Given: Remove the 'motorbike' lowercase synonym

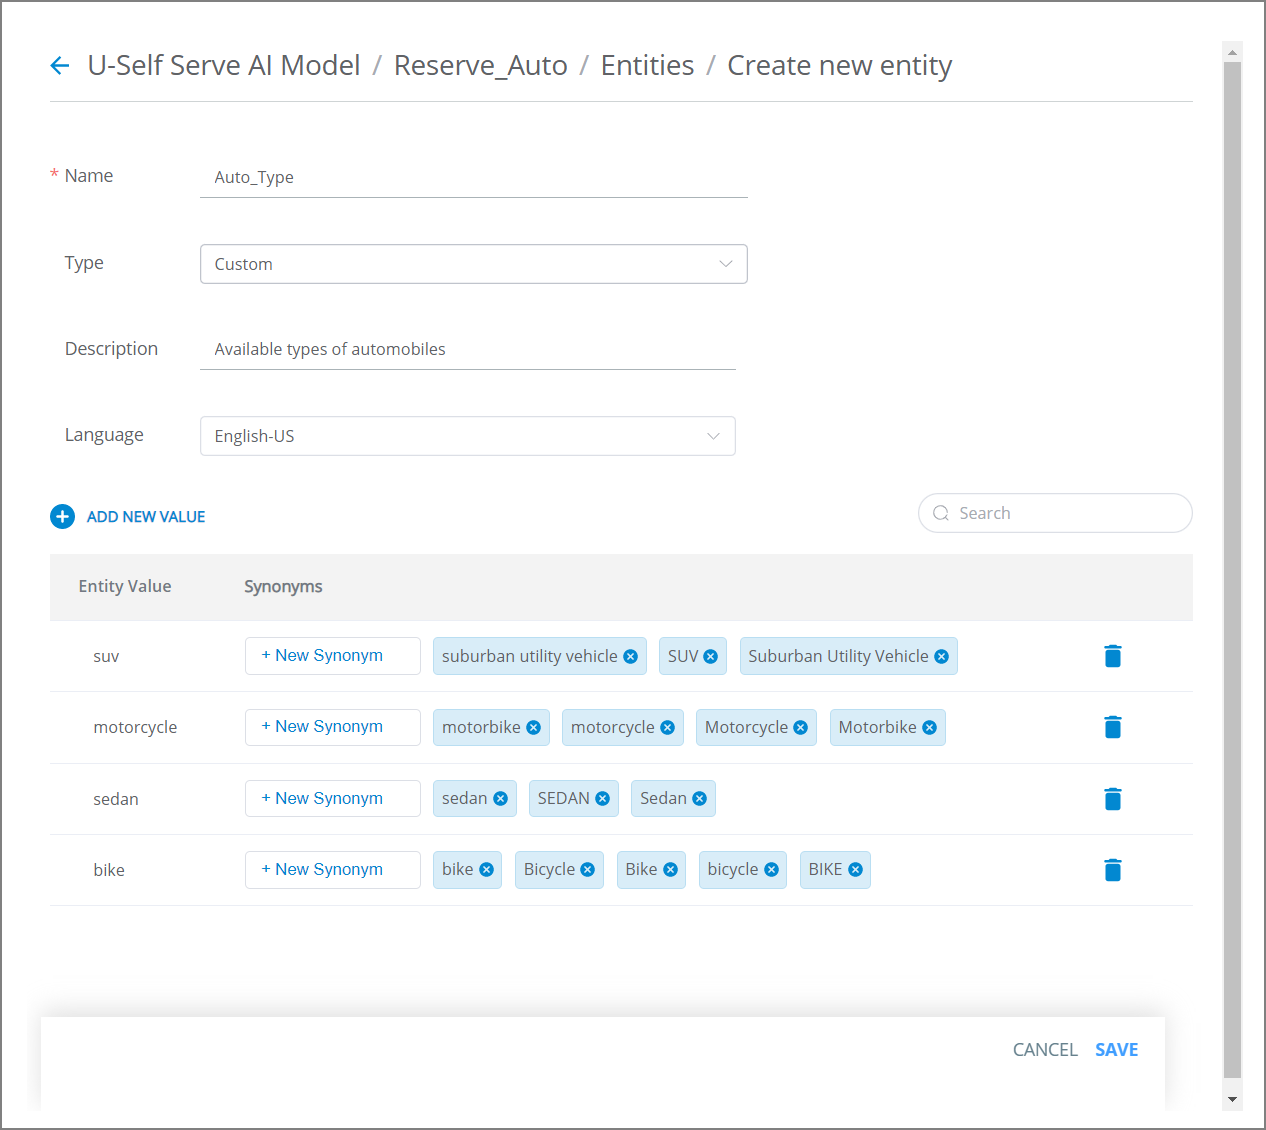Looking at the screenshot, I should coord(534,728).
